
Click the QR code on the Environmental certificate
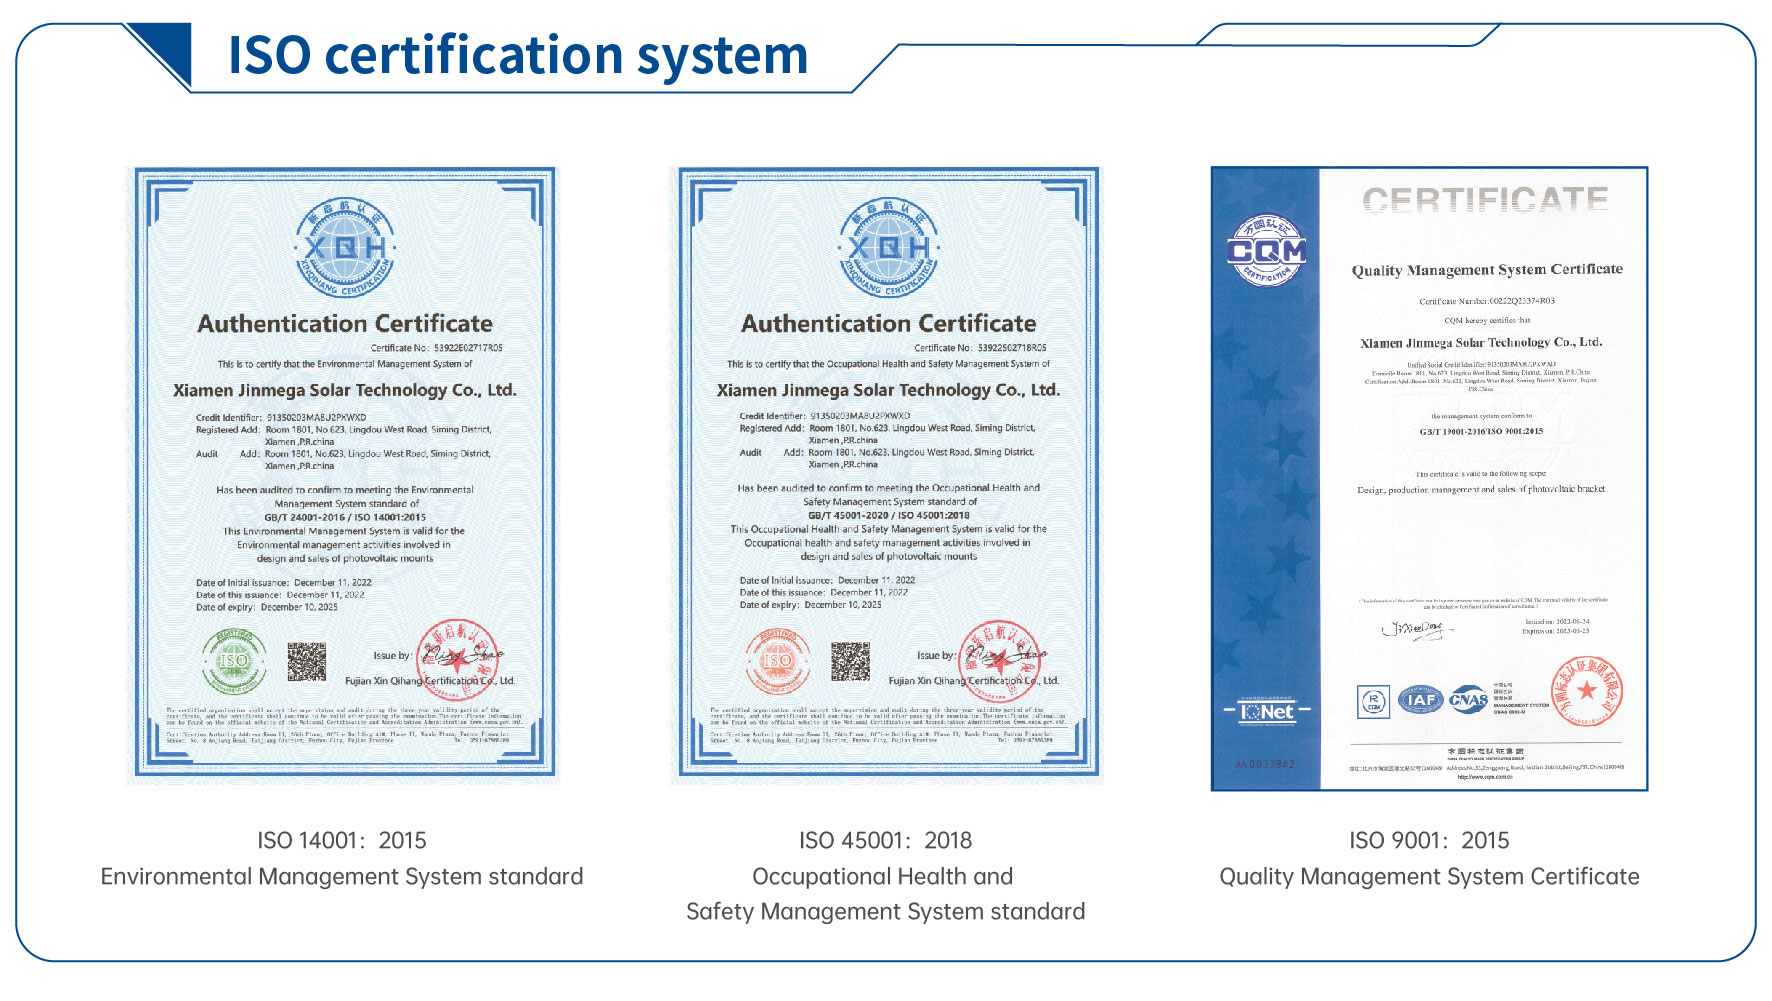307,662
